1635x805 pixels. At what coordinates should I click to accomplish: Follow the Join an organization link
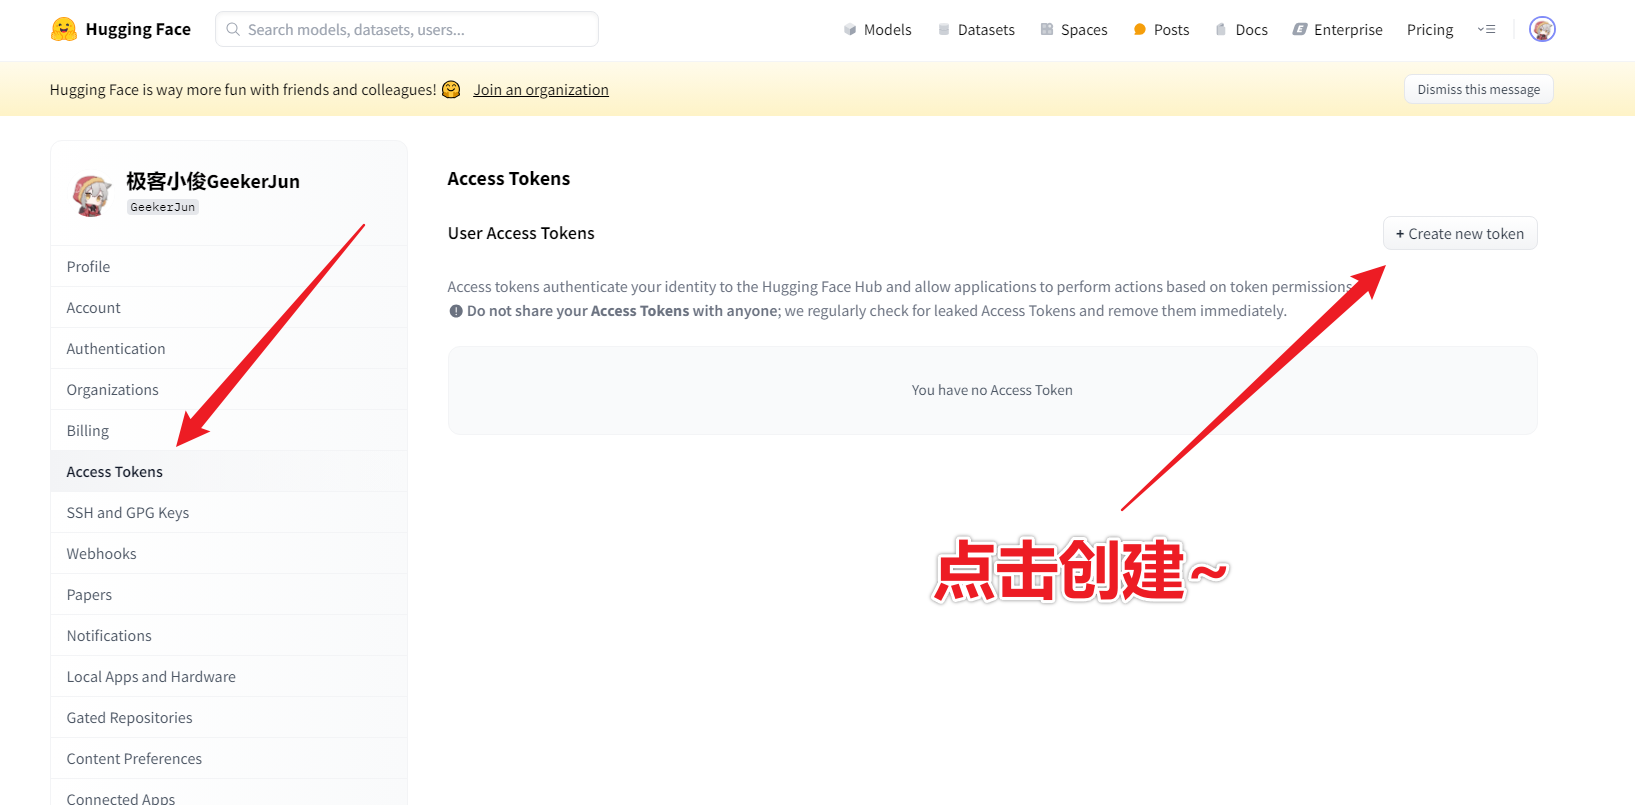point(541,89)
